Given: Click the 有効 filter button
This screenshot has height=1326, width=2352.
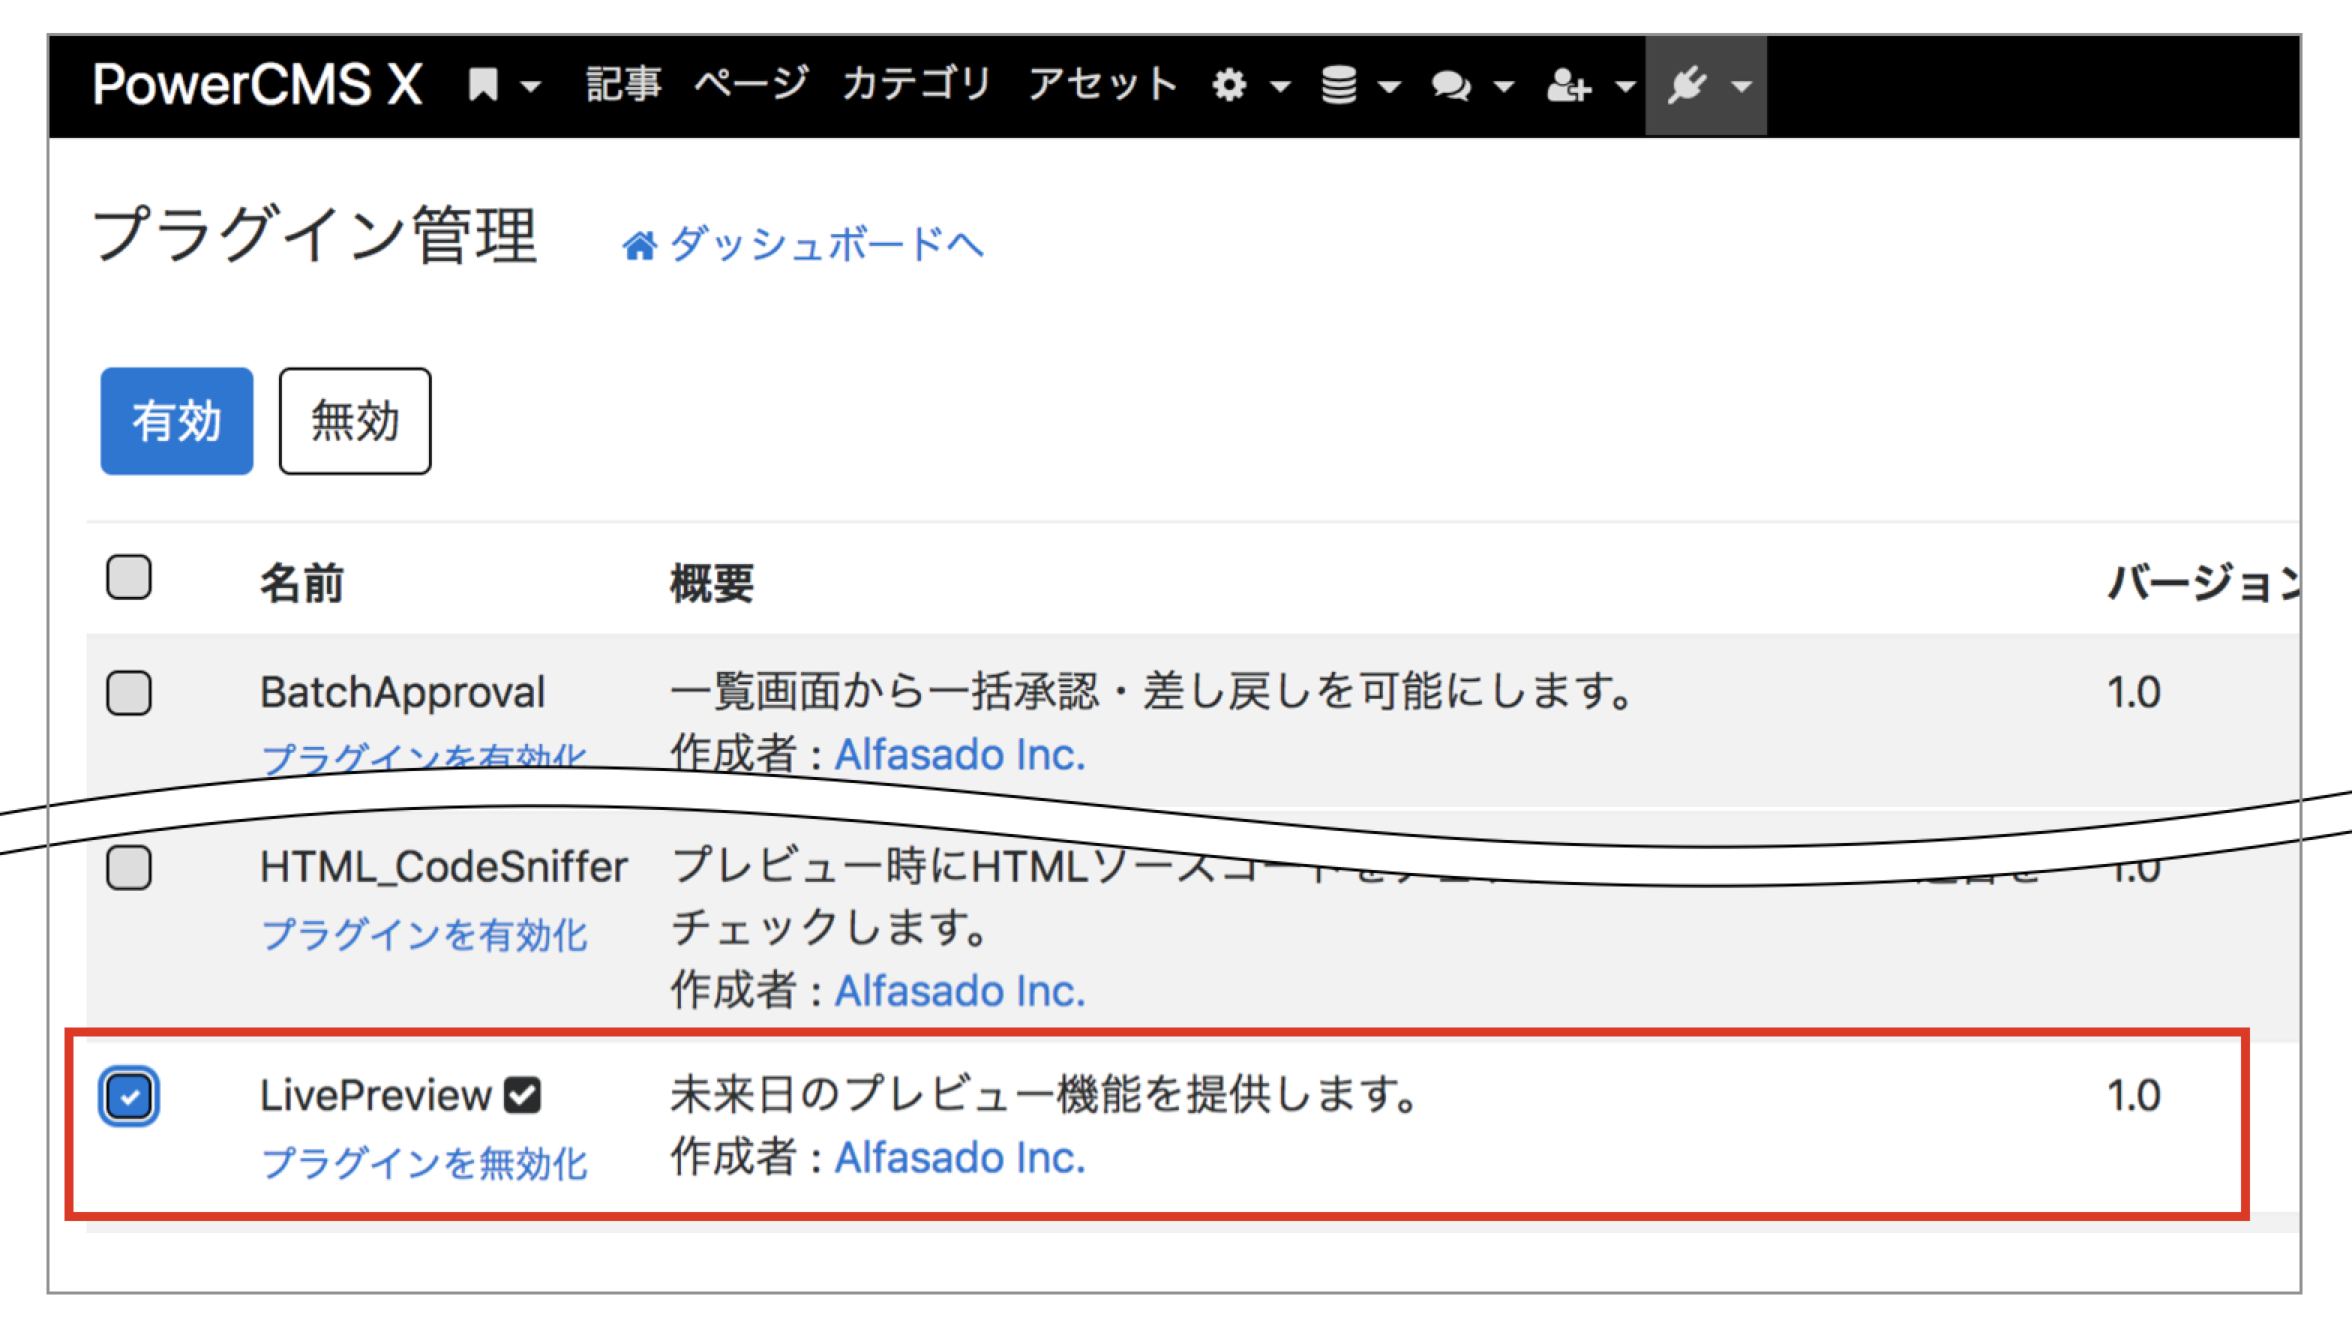Looking at the screenshot, I should pos(176,421).
